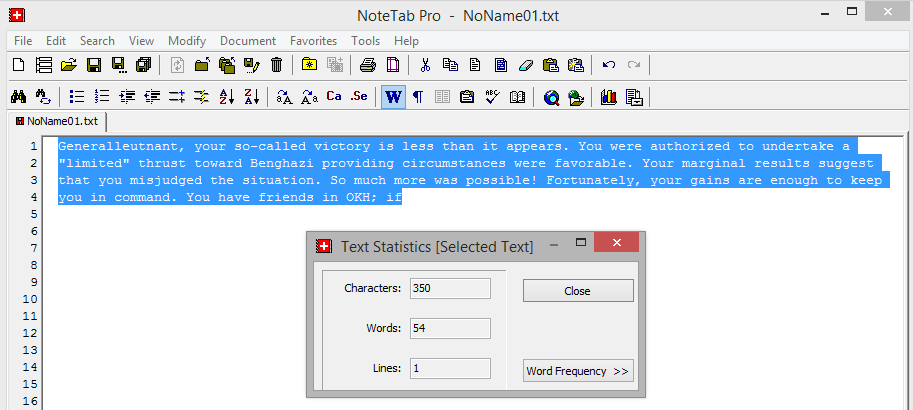Click the Ca capitalize icon
Viewport: 913px width, 410px height.
(x=334, y=97)
